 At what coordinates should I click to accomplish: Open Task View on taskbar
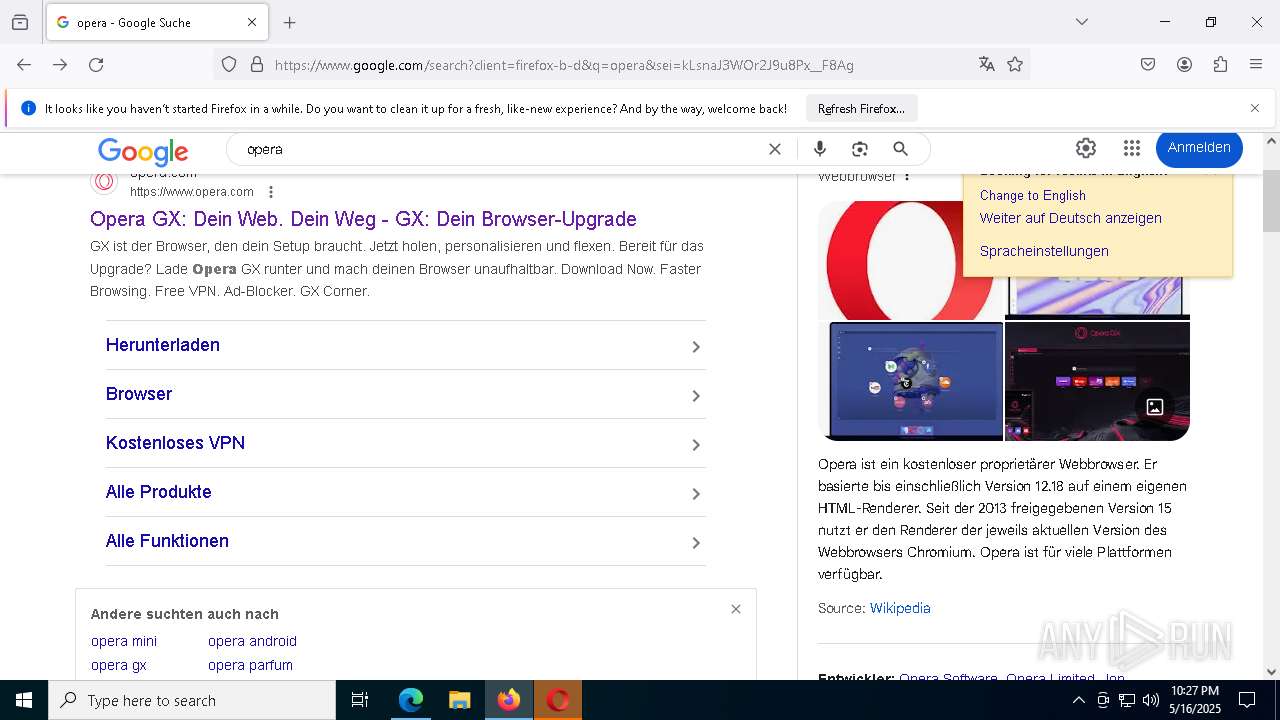[x=360, y=700]
